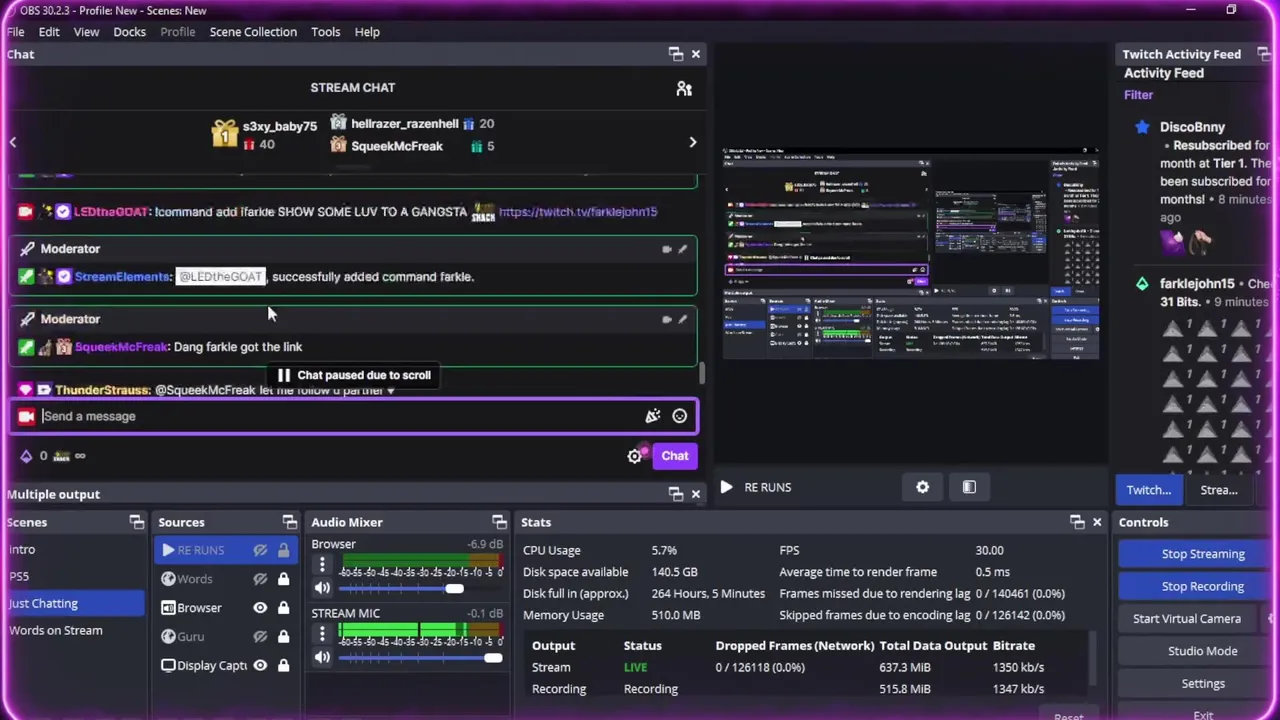This screenshot has width=1280, height=720.
Task: Toggle lock on Display Capture source
Action: click(x=284, y=665)
